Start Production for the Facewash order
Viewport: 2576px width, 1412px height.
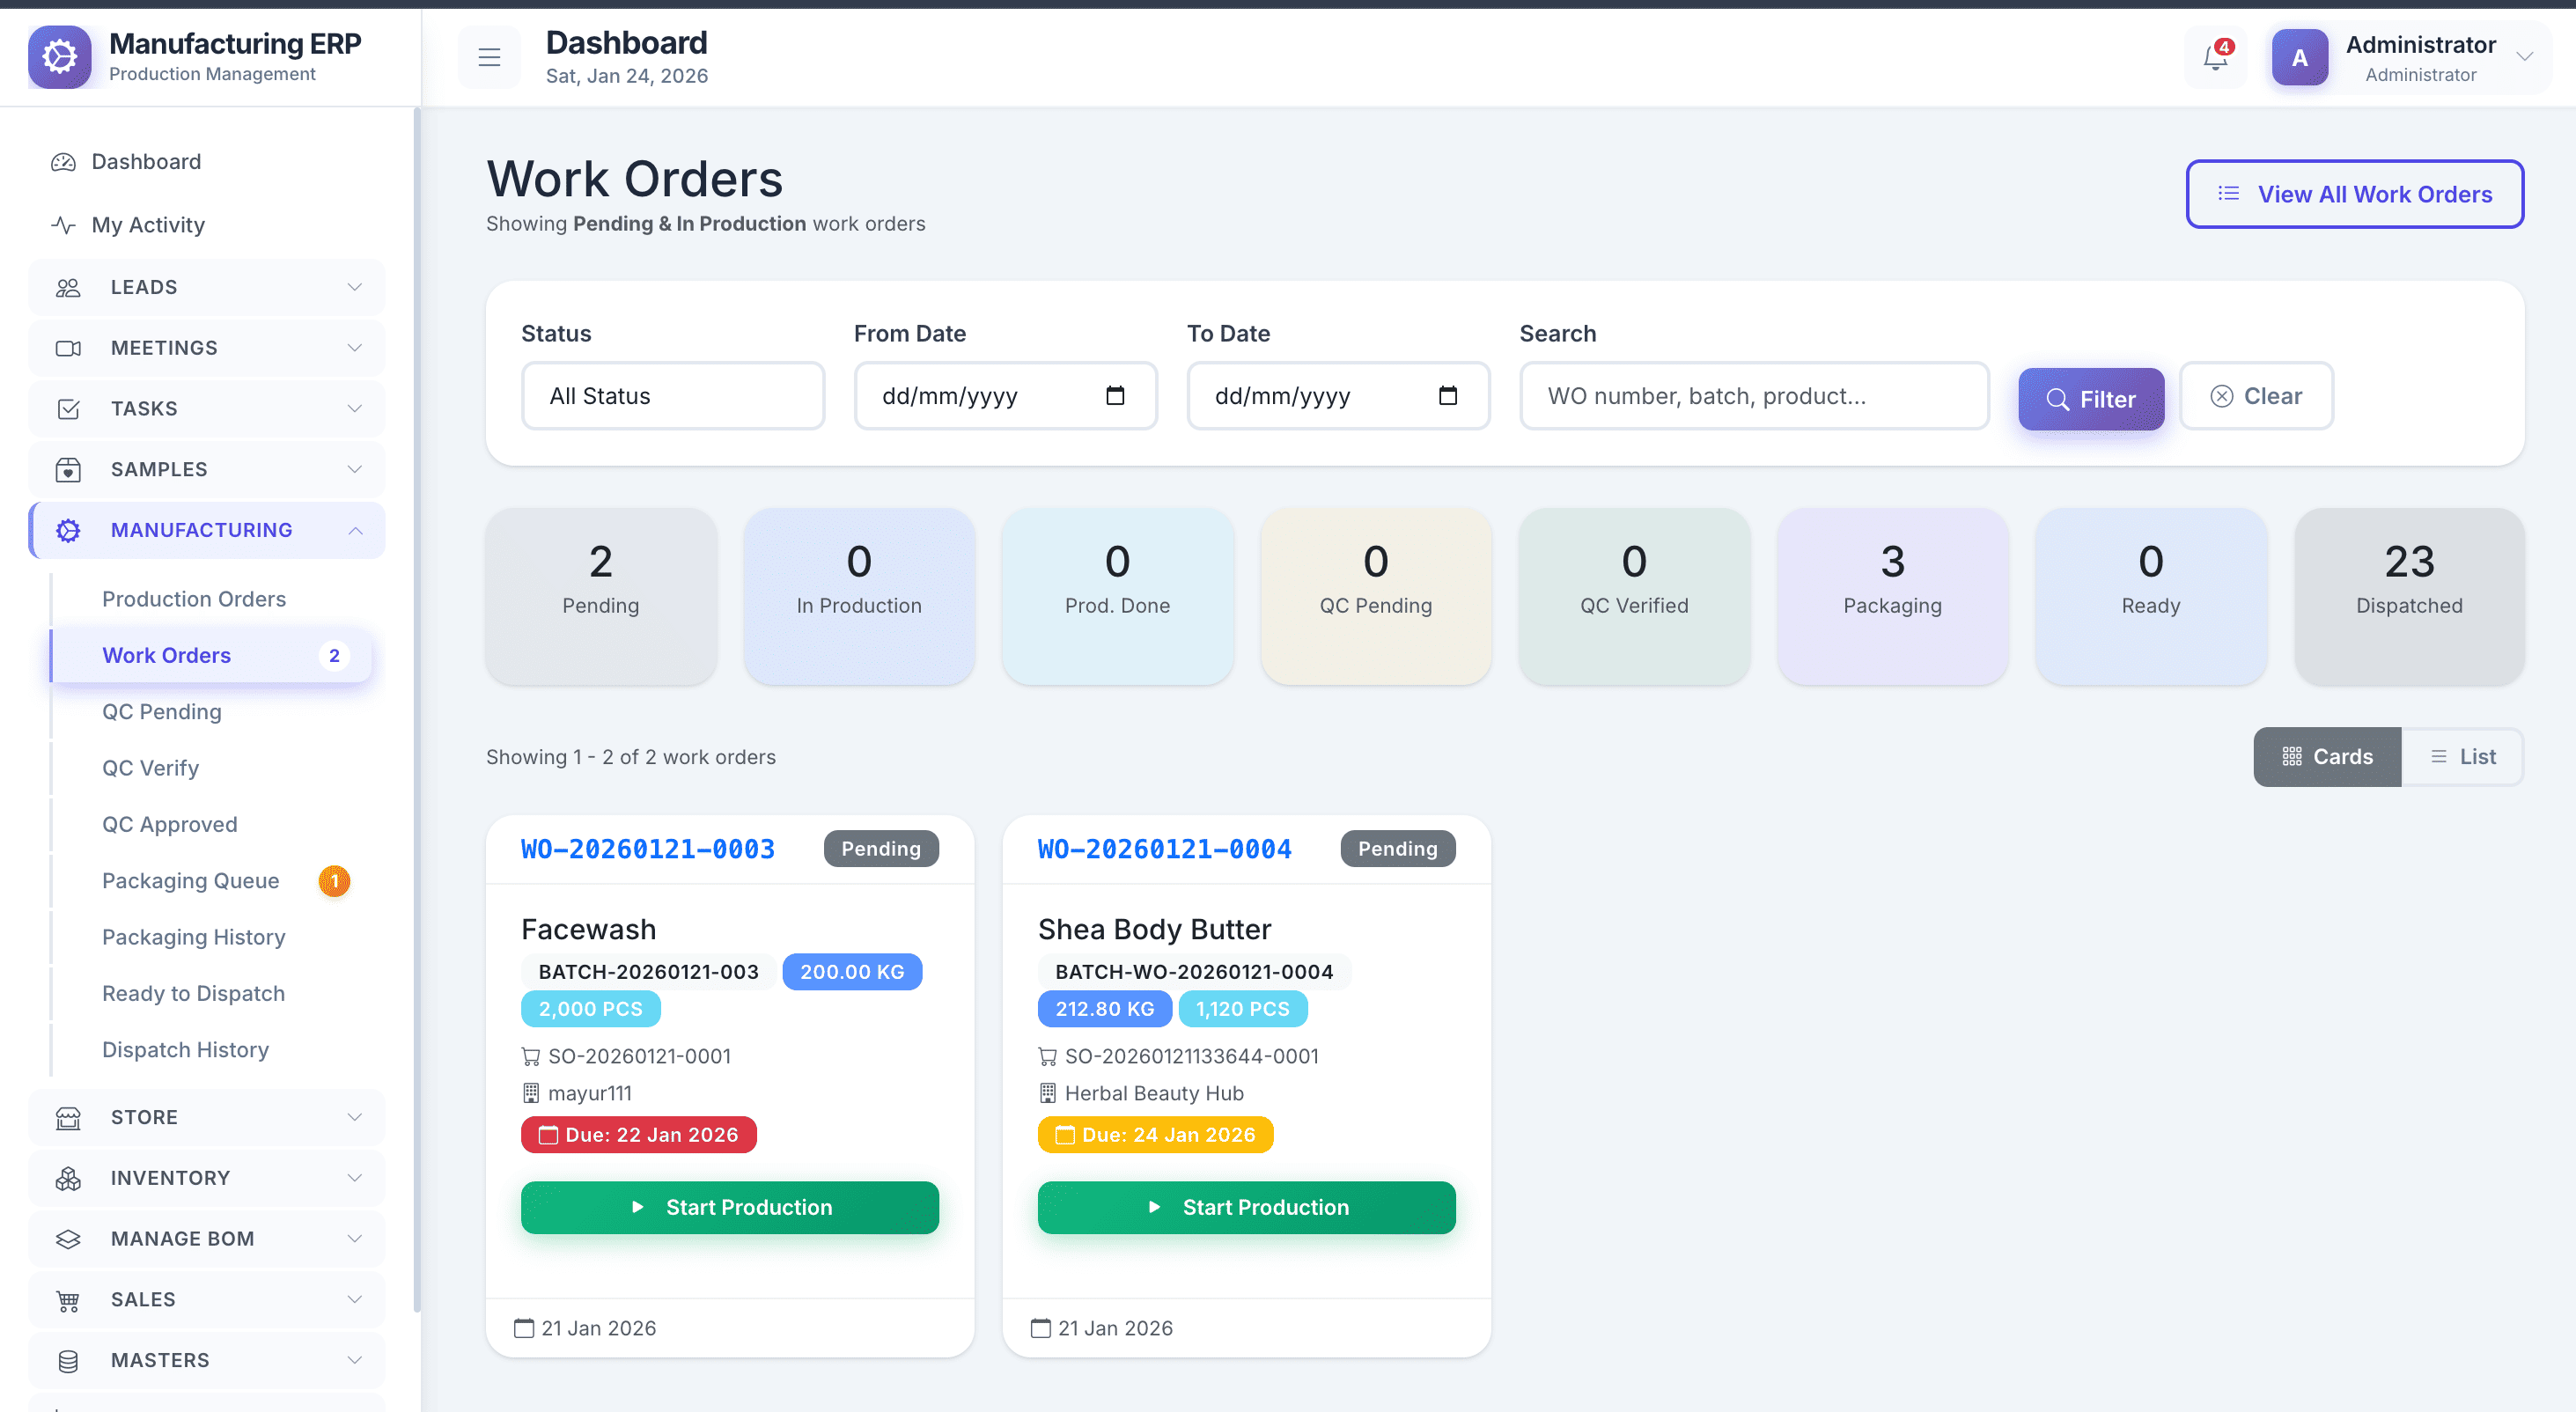[729, 1207]
